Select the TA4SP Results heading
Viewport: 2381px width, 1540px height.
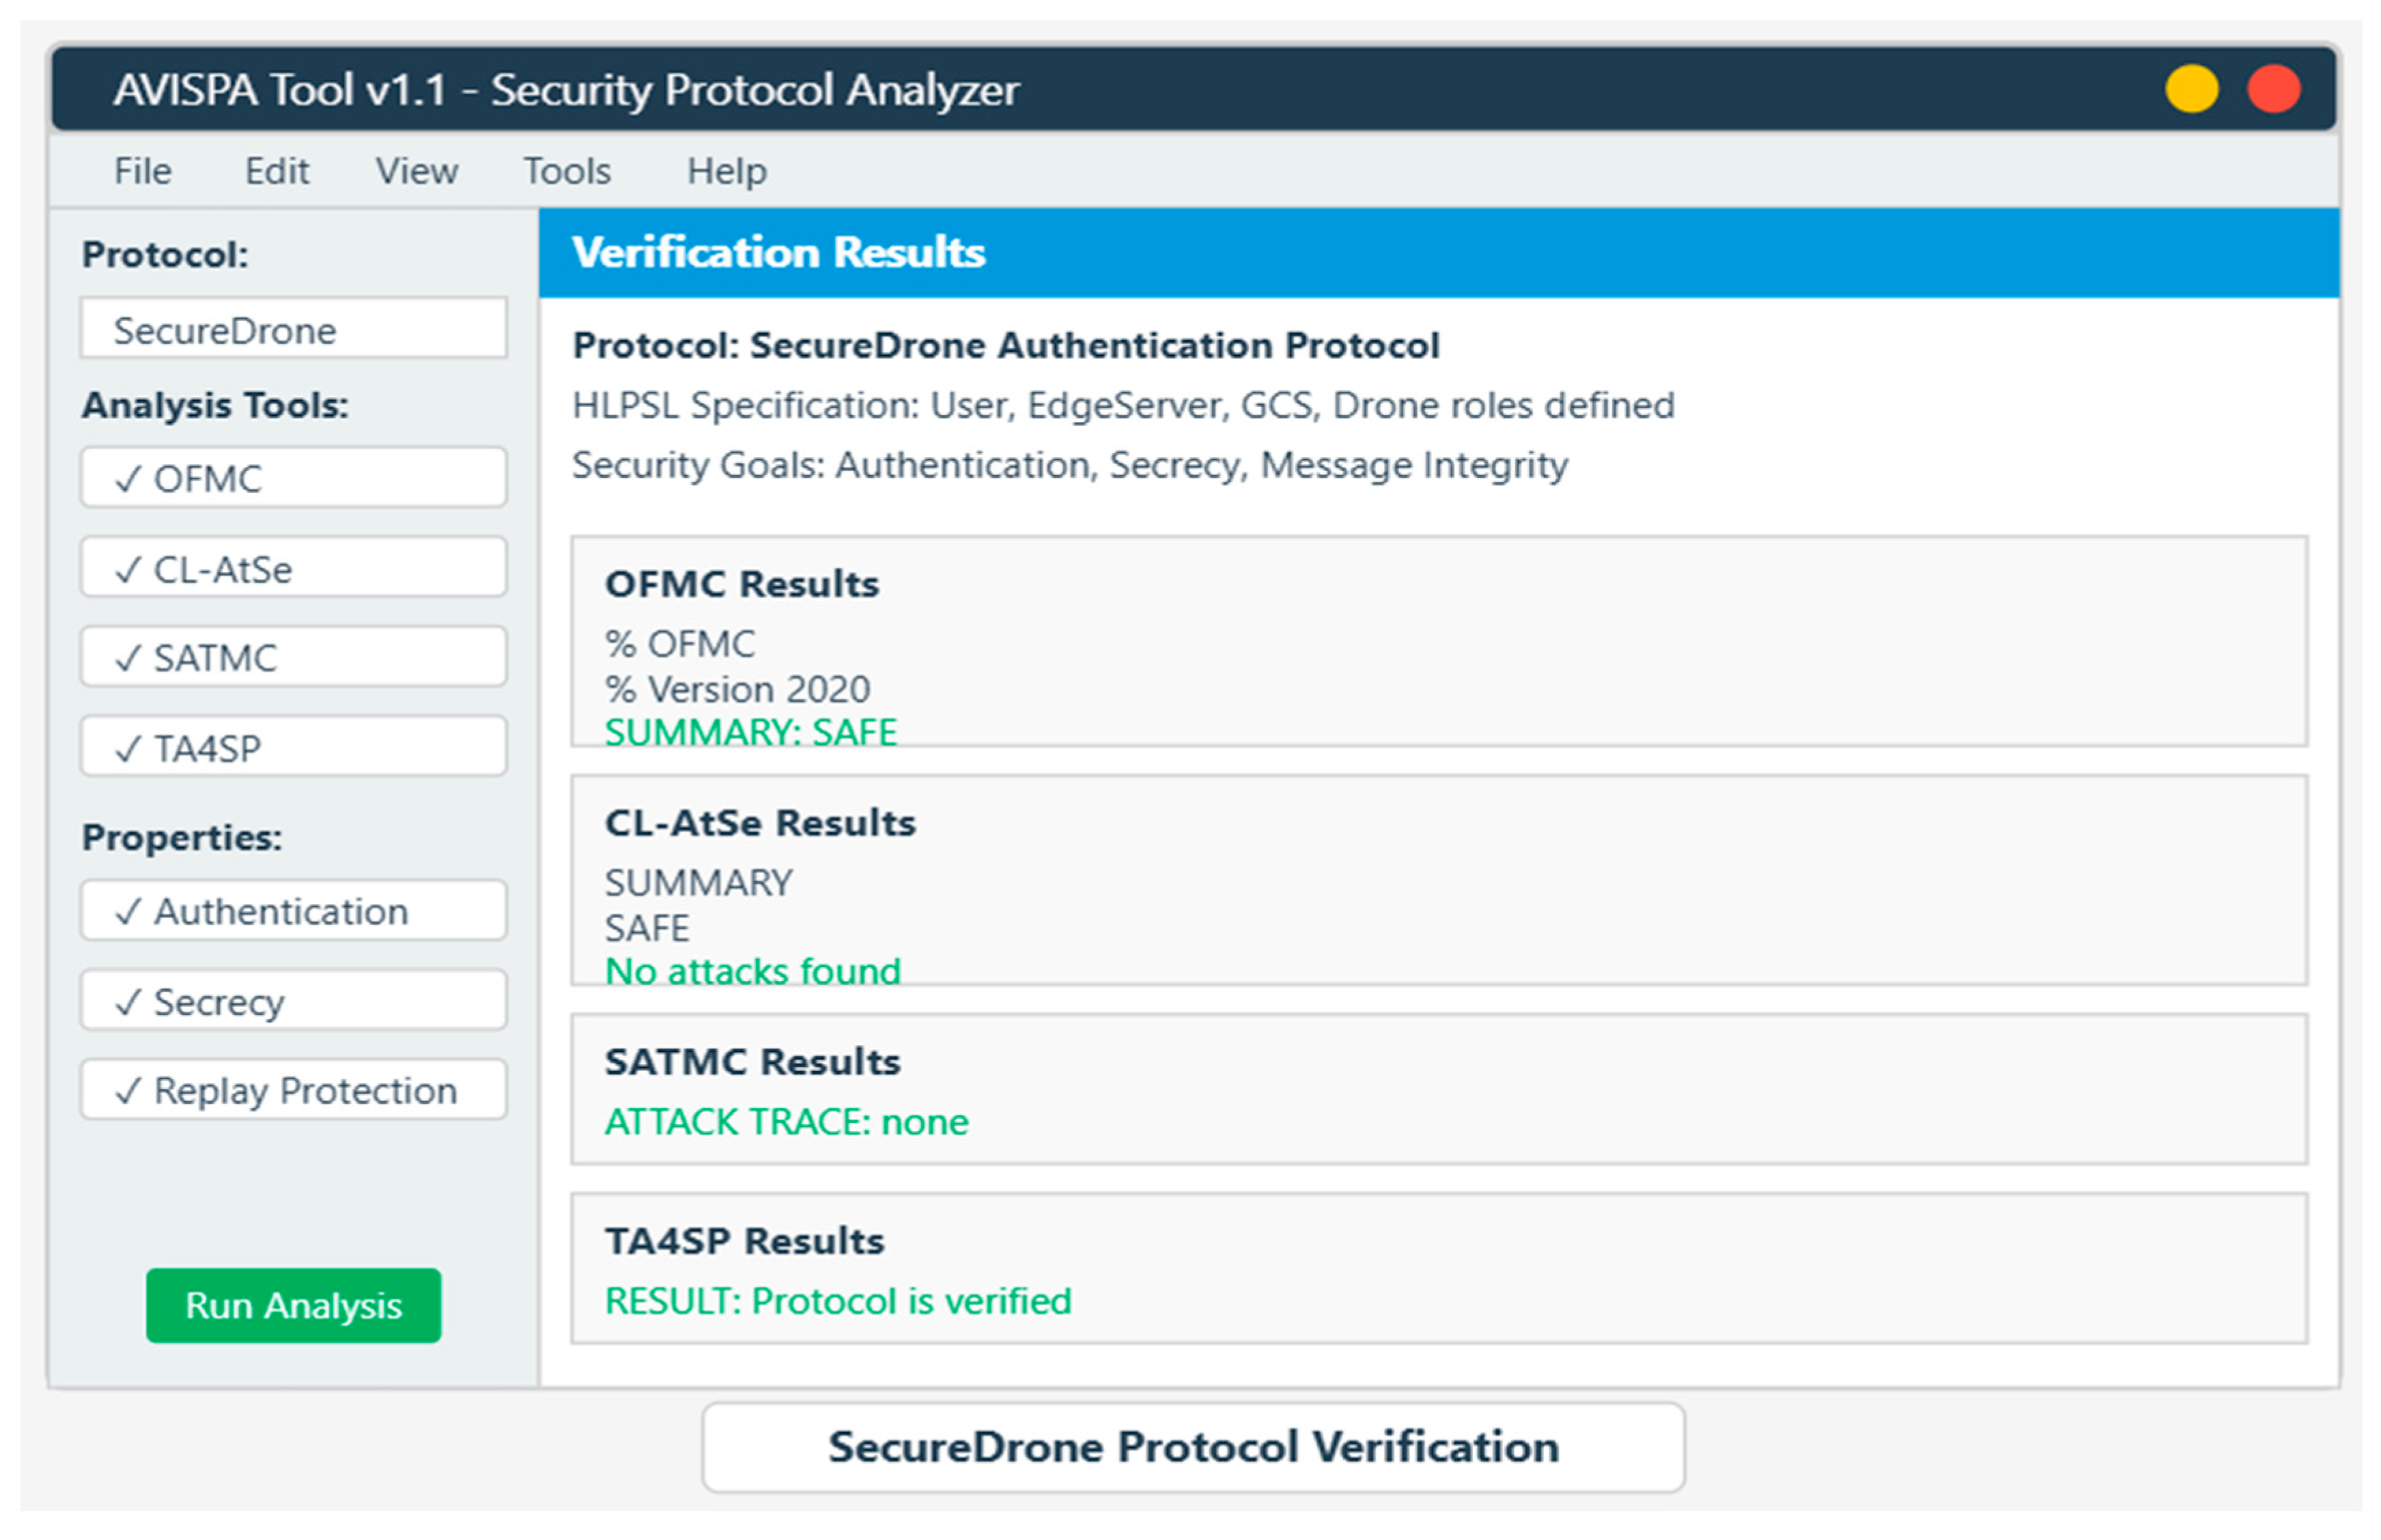click(744, 1241)
